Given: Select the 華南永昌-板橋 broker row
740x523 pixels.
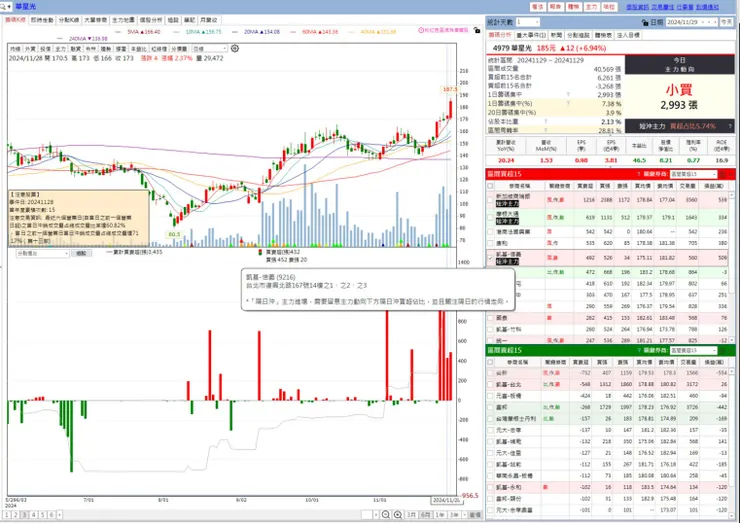Looking at the screenshot, I should click(608, 475).
